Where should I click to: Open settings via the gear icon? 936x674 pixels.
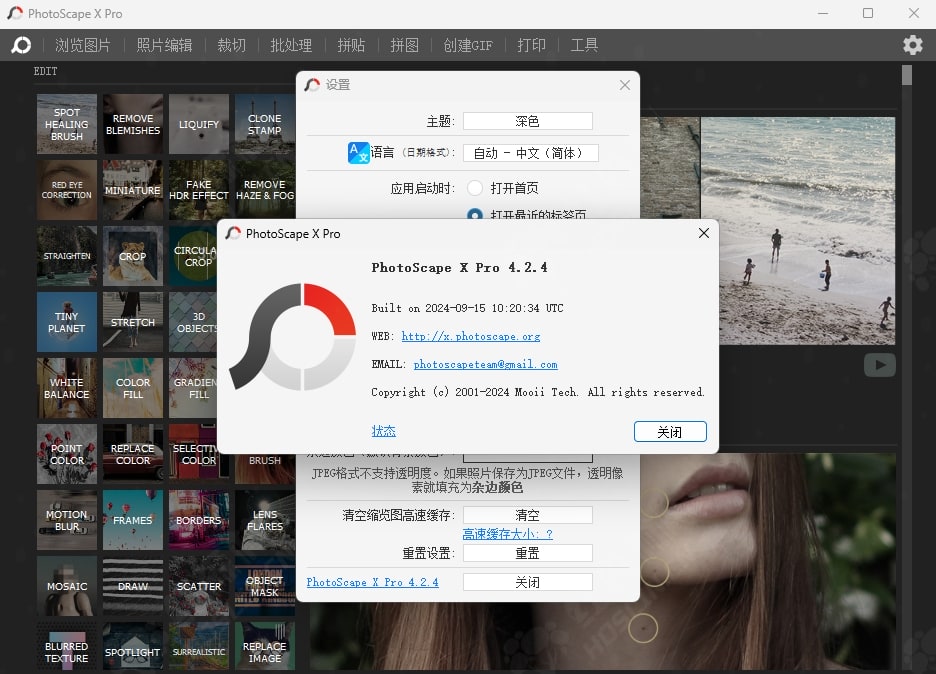(912, 45)
